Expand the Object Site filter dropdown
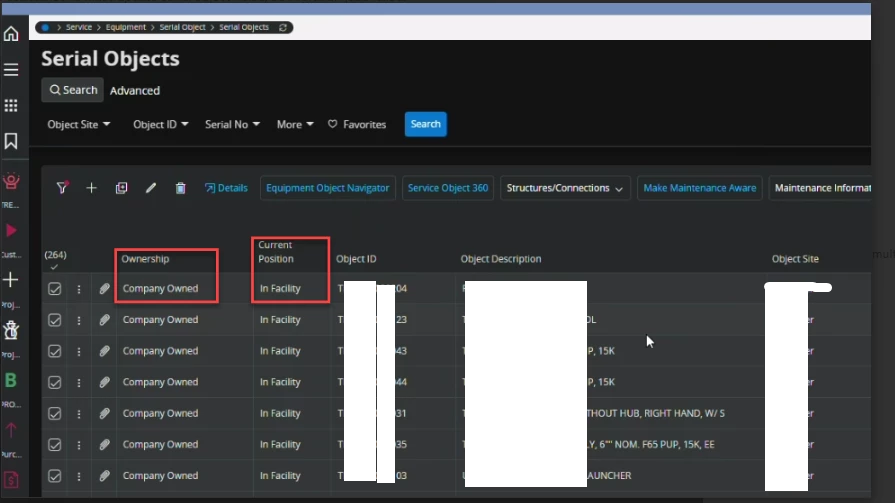Viewport: 895px width, 503px height. [79, 125]
